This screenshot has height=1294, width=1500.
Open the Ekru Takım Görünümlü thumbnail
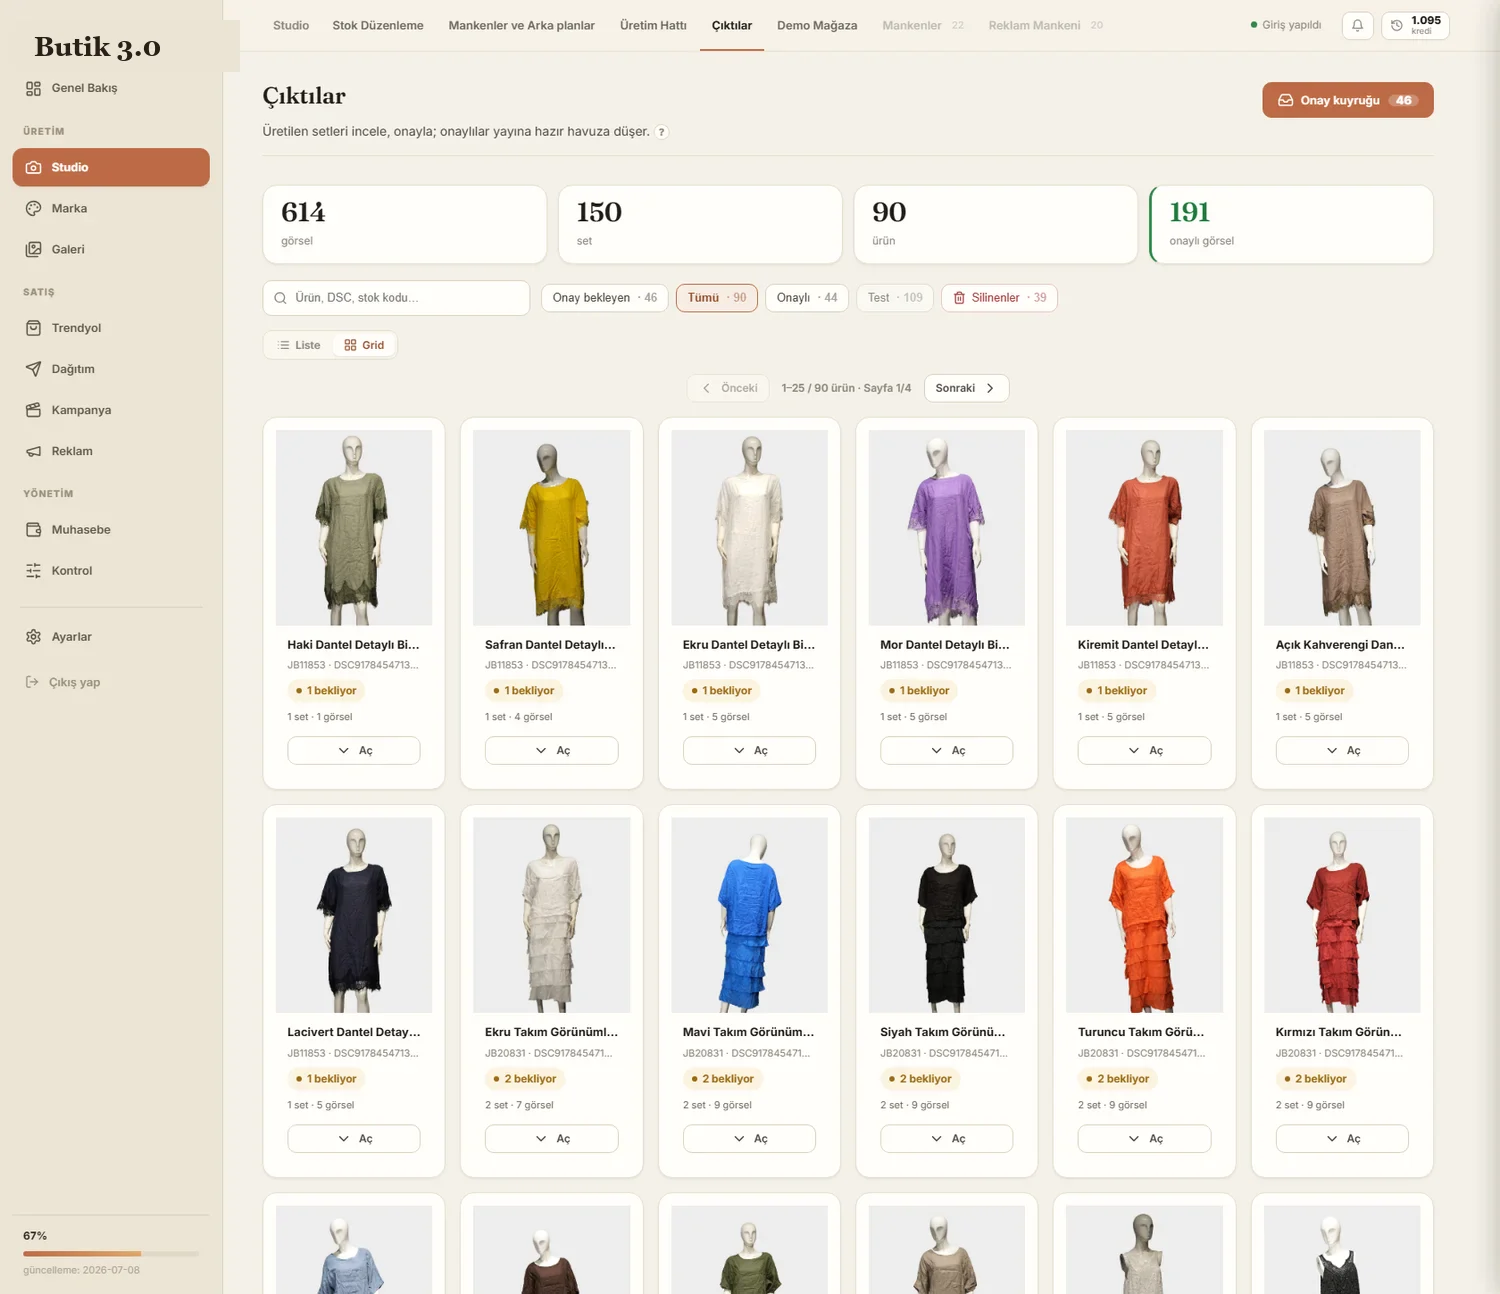coord(551,915)
